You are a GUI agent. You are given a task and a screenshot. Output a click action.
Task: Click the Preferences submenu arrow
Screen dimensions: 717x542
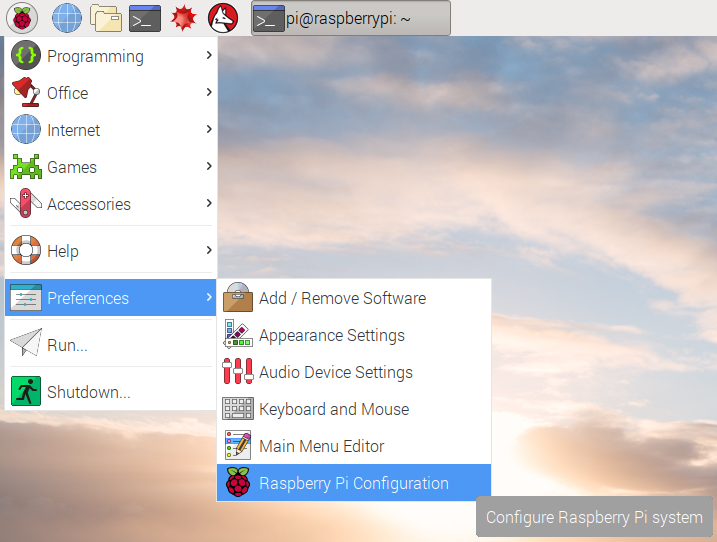tap(209, 297)
